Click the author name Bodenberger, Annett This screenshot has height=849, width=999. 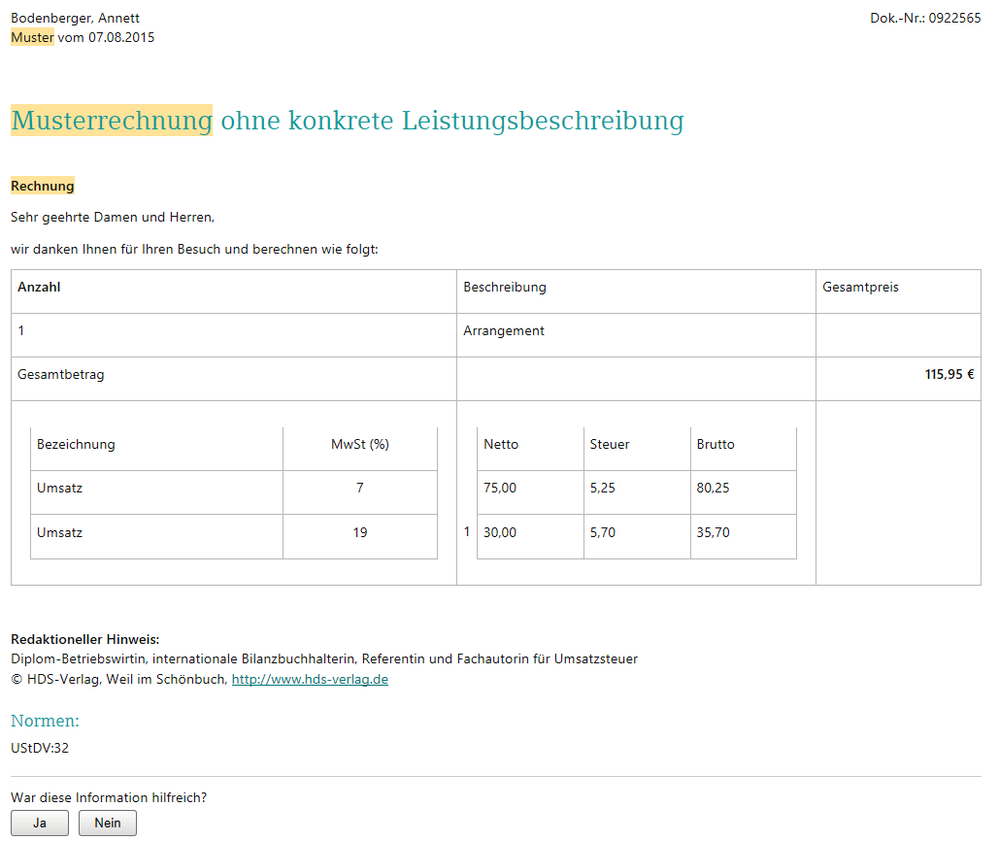[75, 18]
